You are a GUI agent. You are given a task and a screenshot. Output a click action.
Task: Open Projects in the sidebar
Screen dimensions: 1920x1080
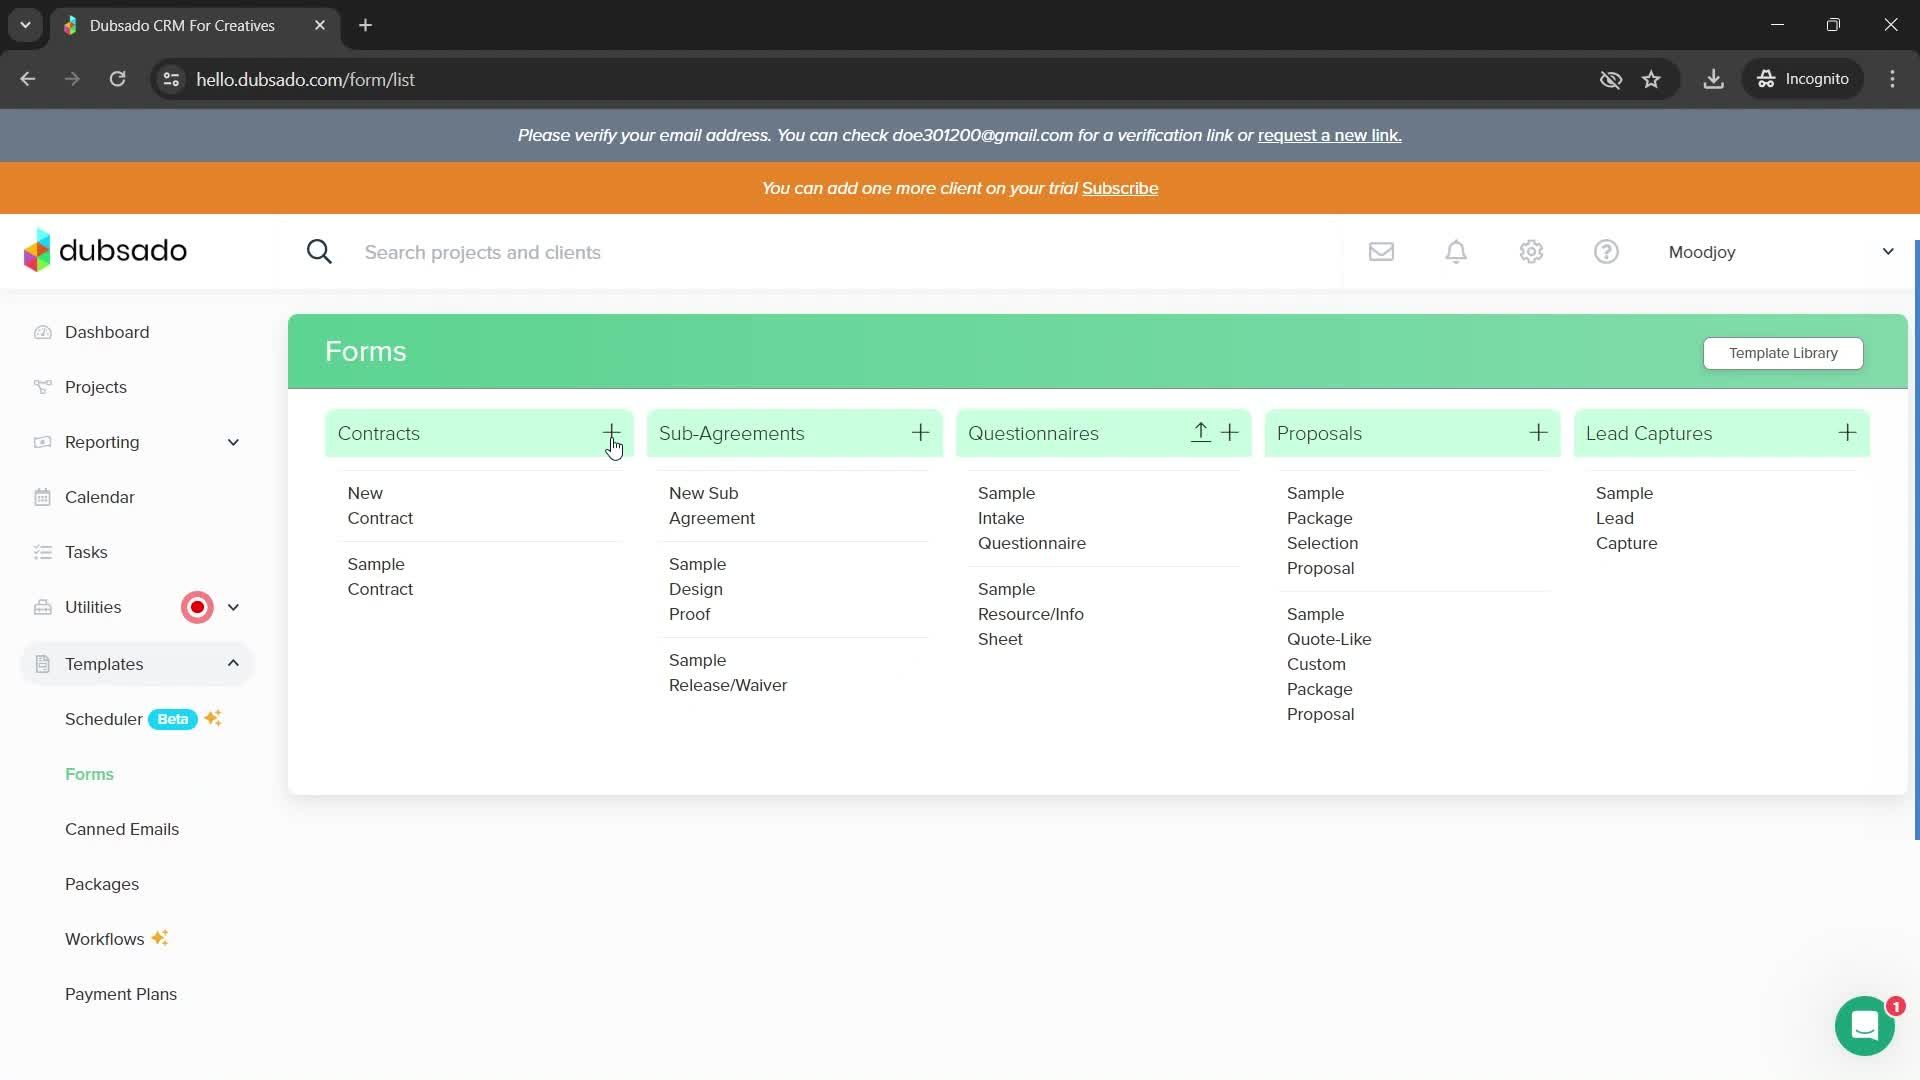click(96, 387)
